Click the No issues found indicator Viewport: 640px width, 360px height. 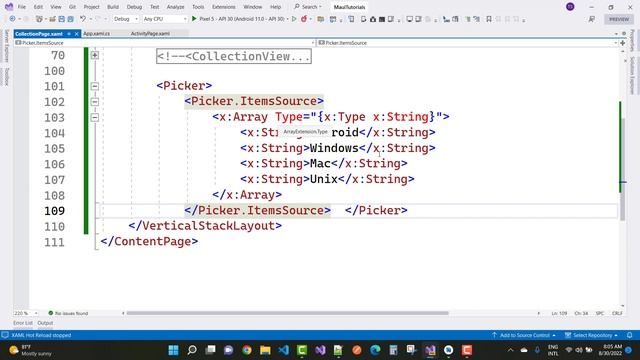pyautogui.click(x=68, y=313)
